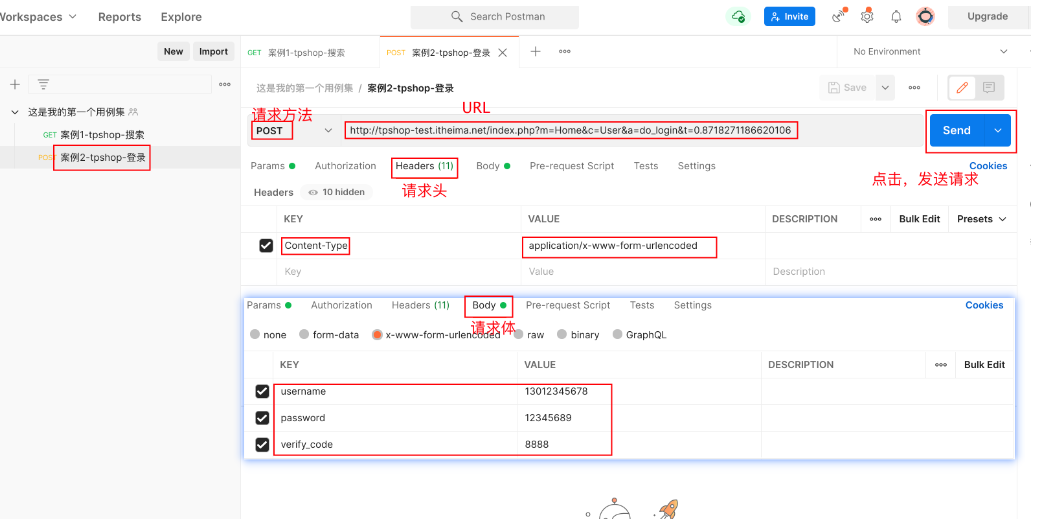This screenshot has height=528, width=1037.
Task: Open tab options three-dot menu
Action: coord(564,52)
